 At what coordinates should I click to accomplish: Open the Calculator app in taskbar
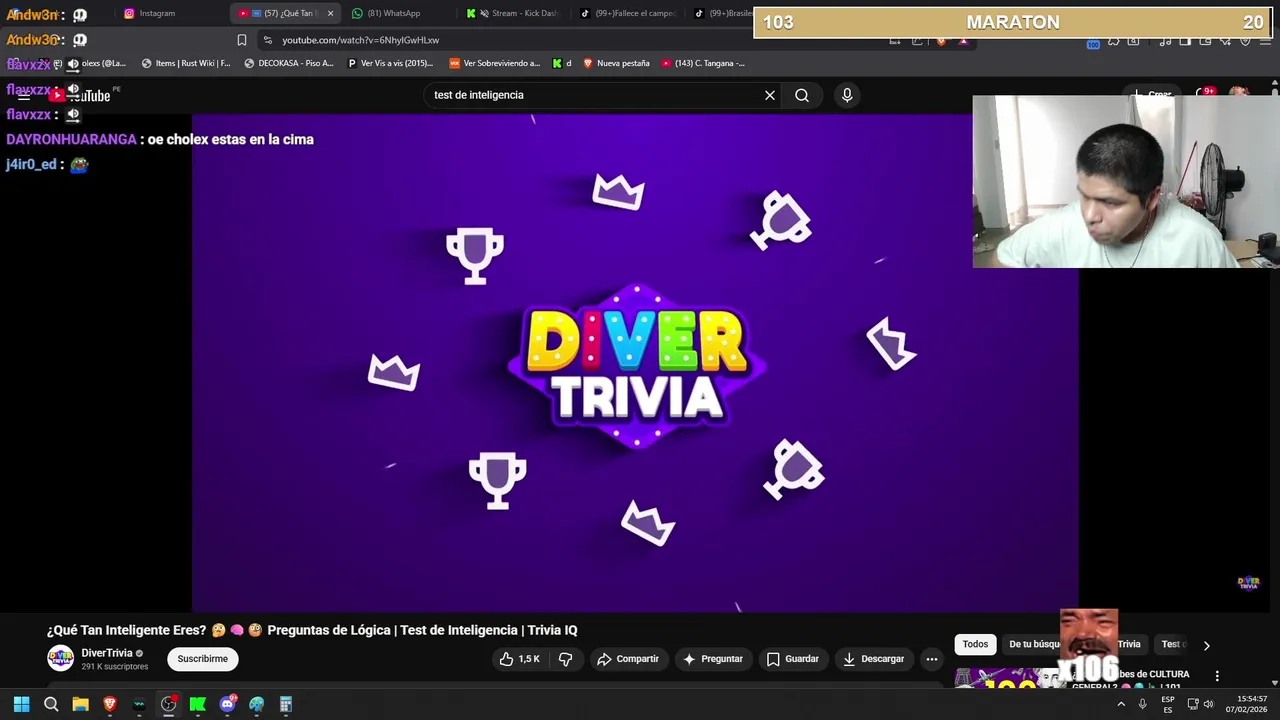pos(286,704)
